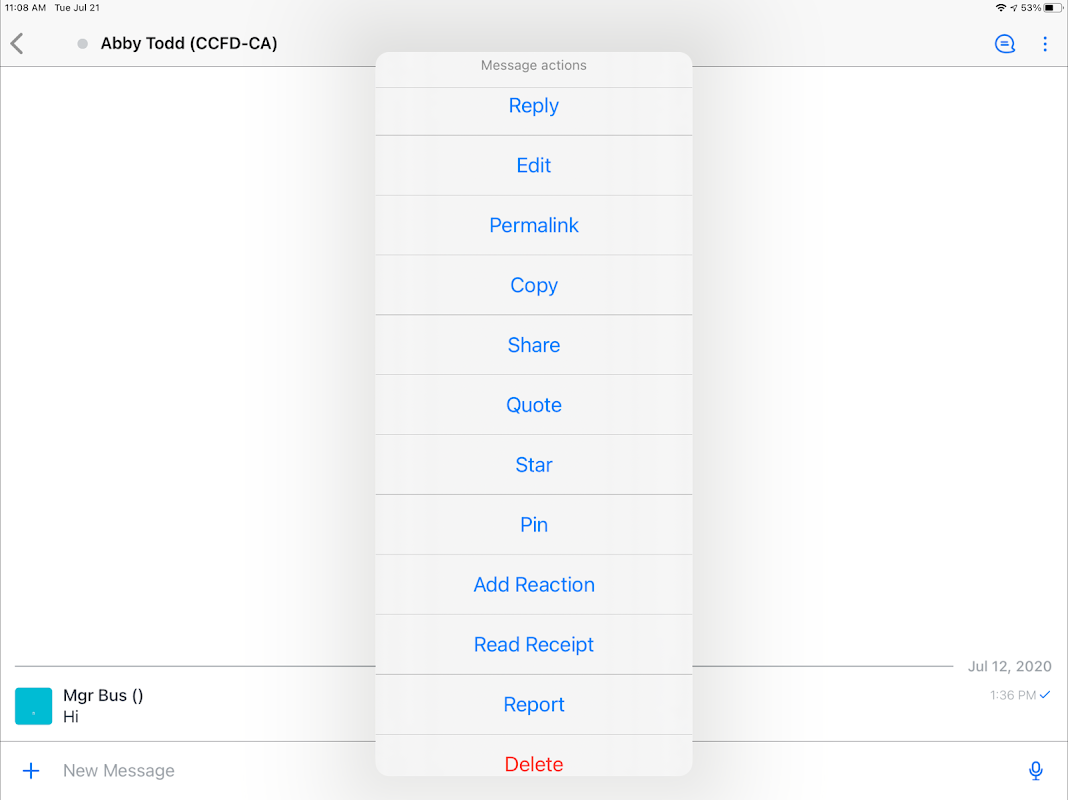Open the threads chat bubble icon
This screenshot has height=800, width=1068.
pyautogui.click(x=1005, y=44)
